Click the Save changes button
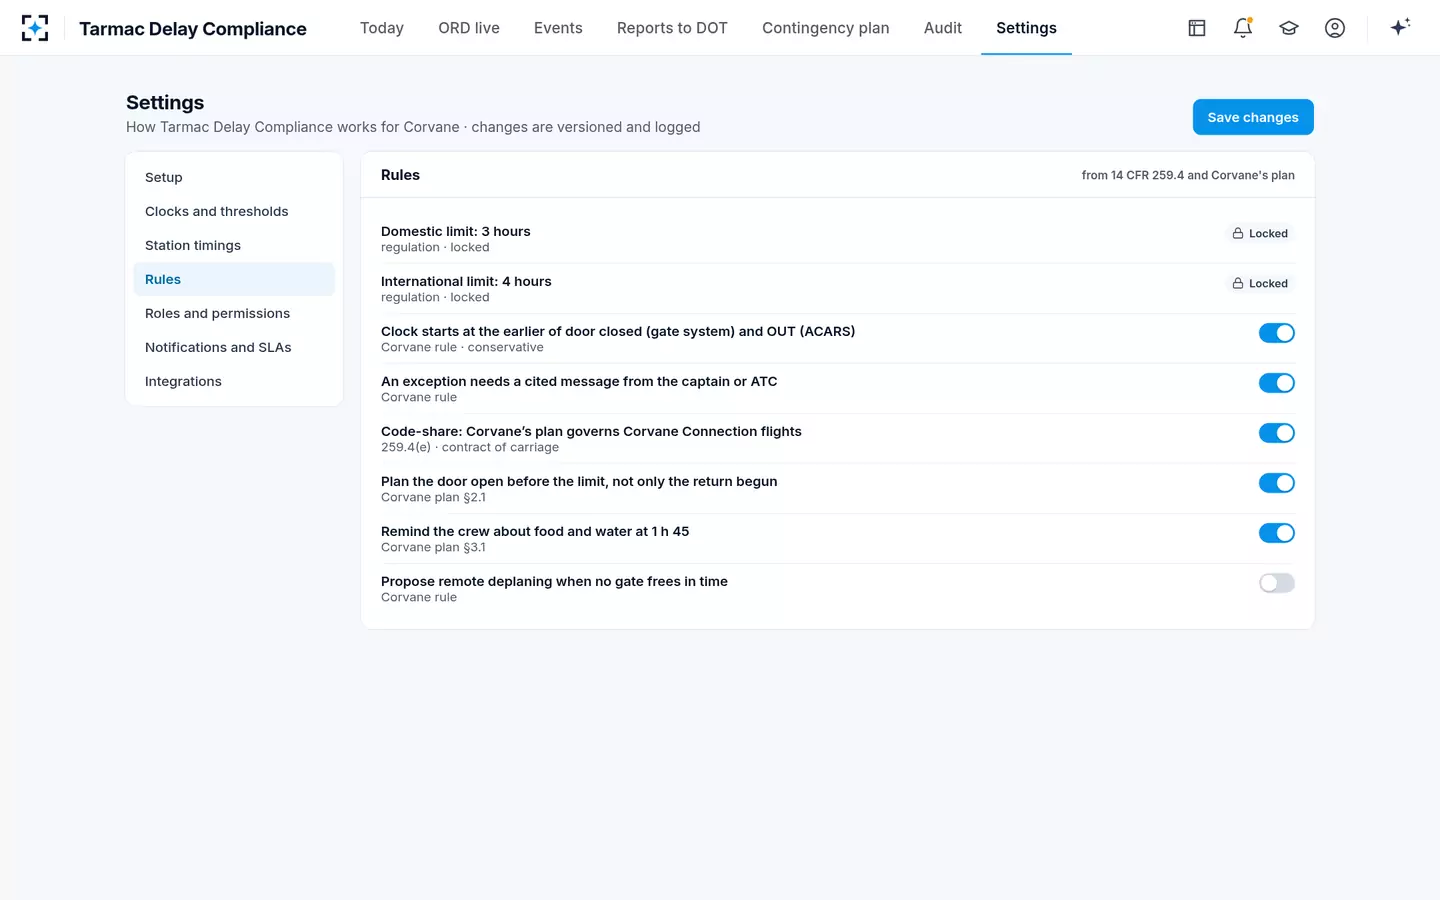The height and width of the screenshot is (900, 1440). pos(1253,117)
